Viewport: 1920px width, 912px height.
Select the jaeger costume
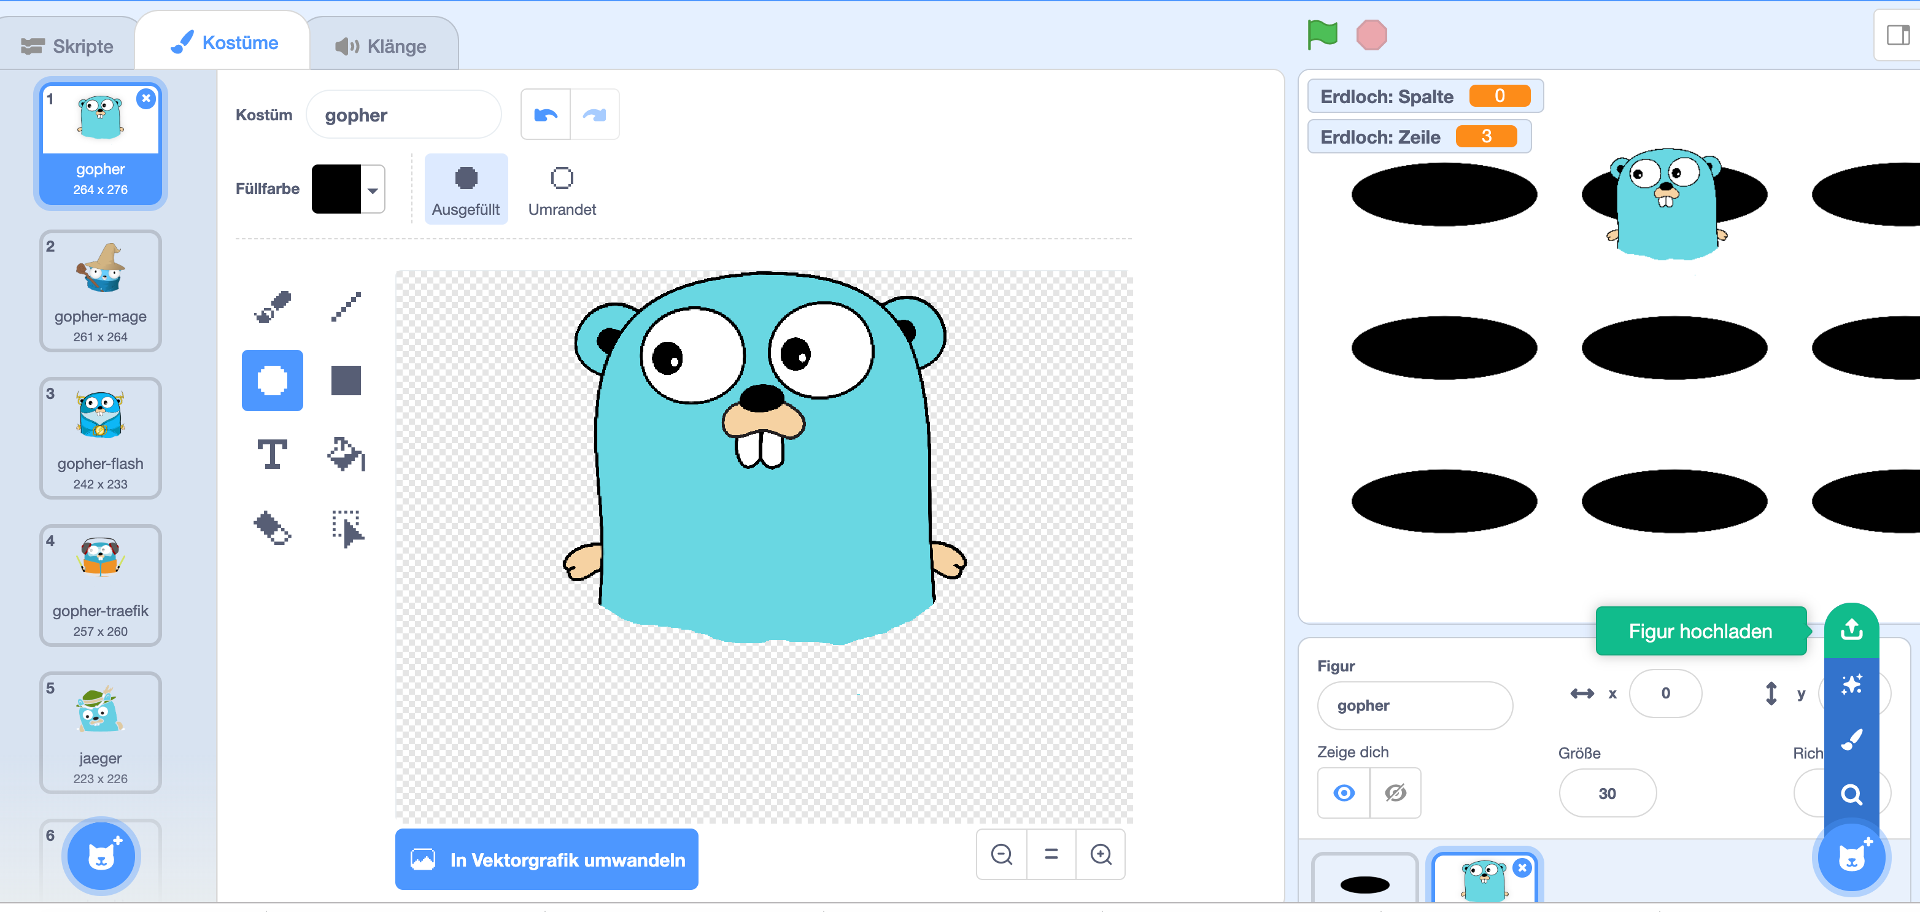100,733
